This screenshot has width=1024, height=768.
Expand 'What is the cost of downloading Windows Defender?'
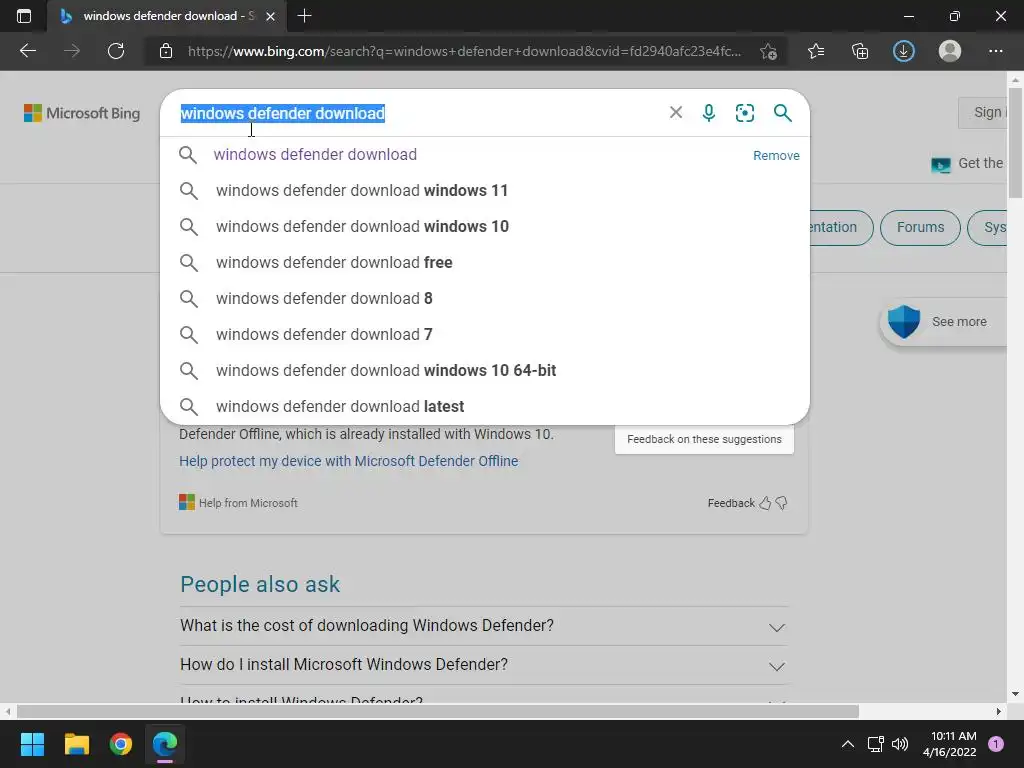tap(483, 626)
